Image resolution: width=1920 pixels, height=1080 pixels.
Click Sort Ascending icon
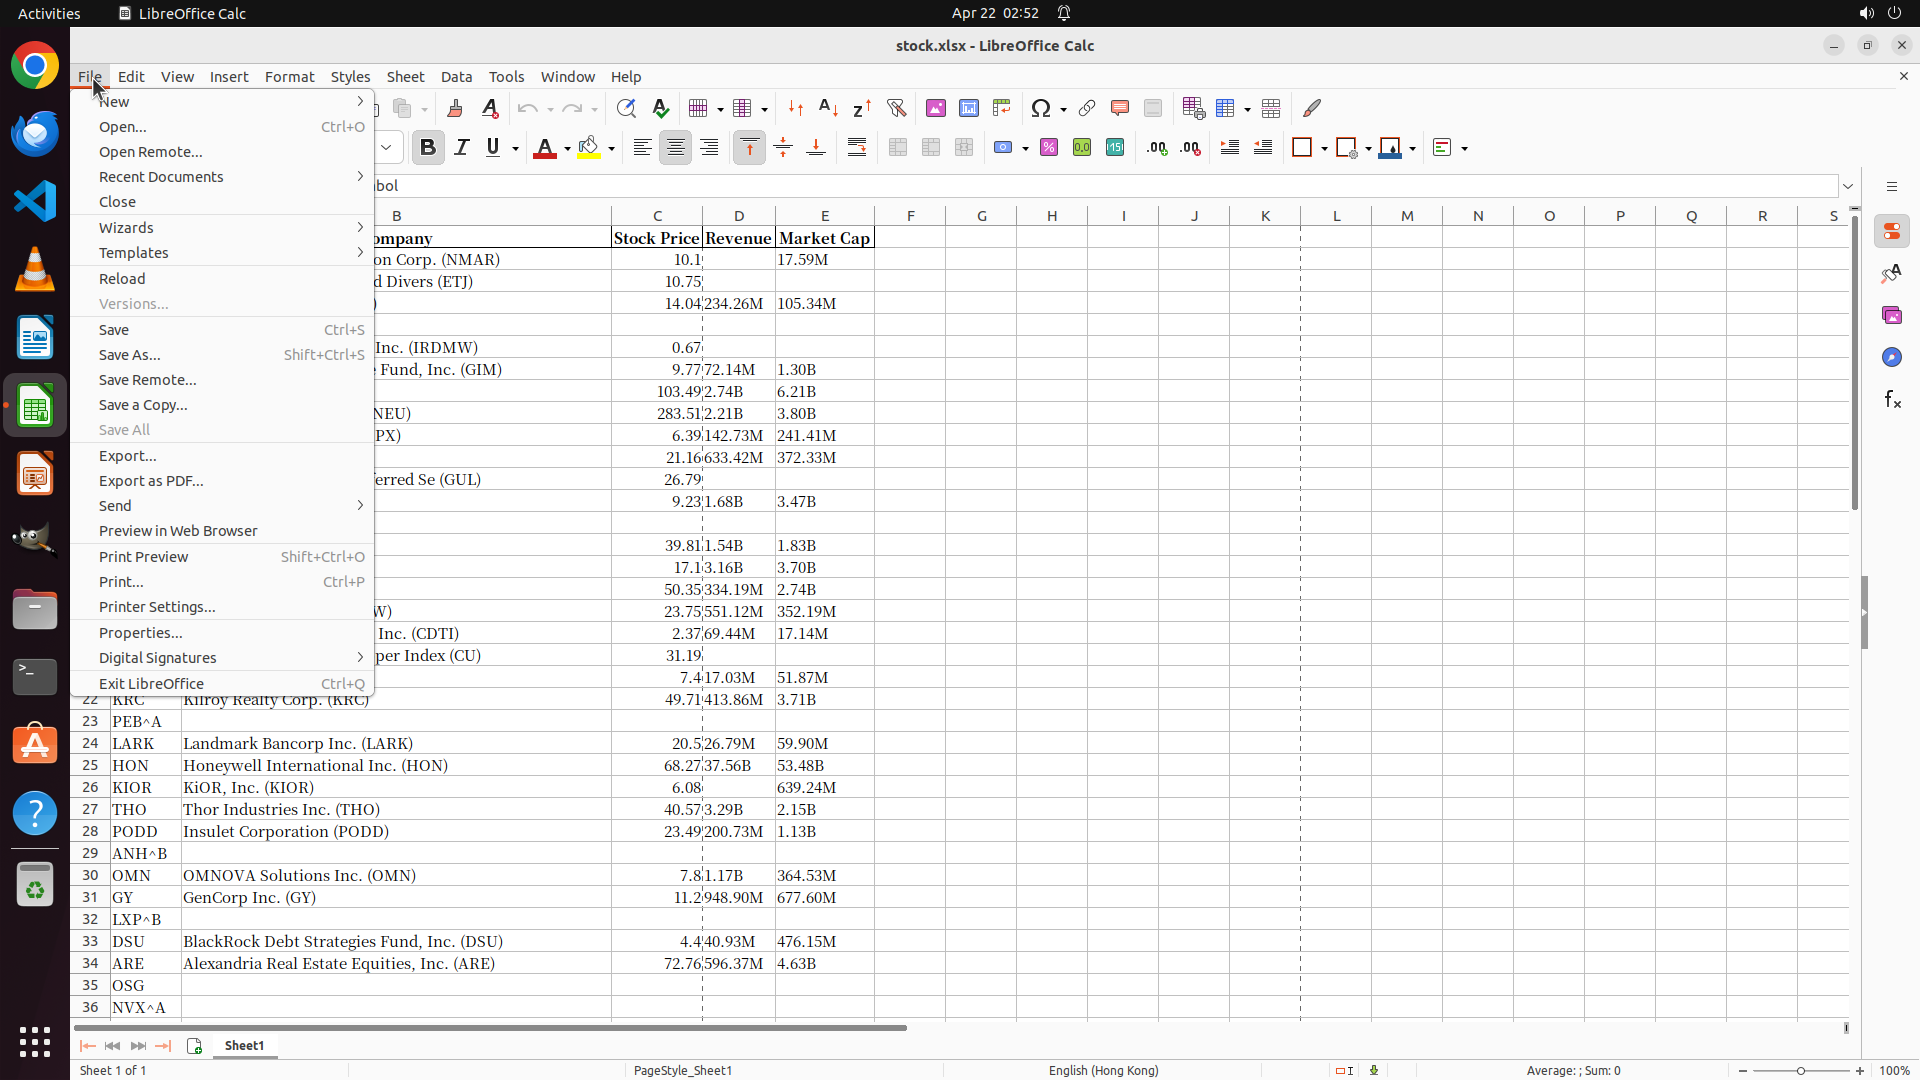click(x=828, y=108)
